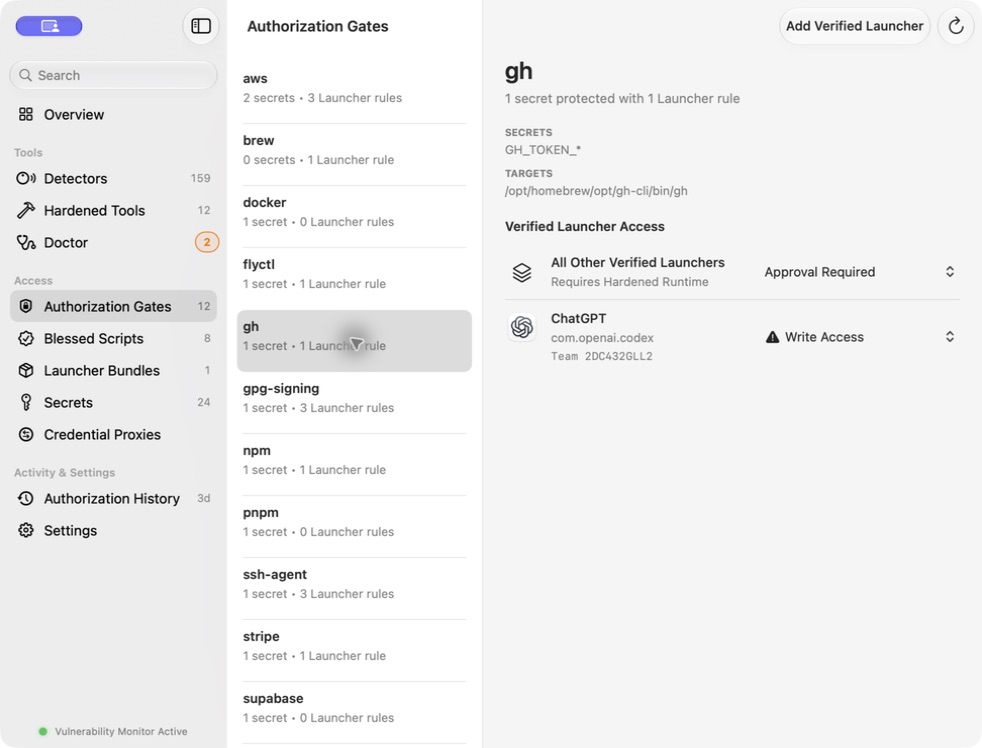Screen dimensions: 982x748
Task: Select the gh gate row
Action: [354, 341]
